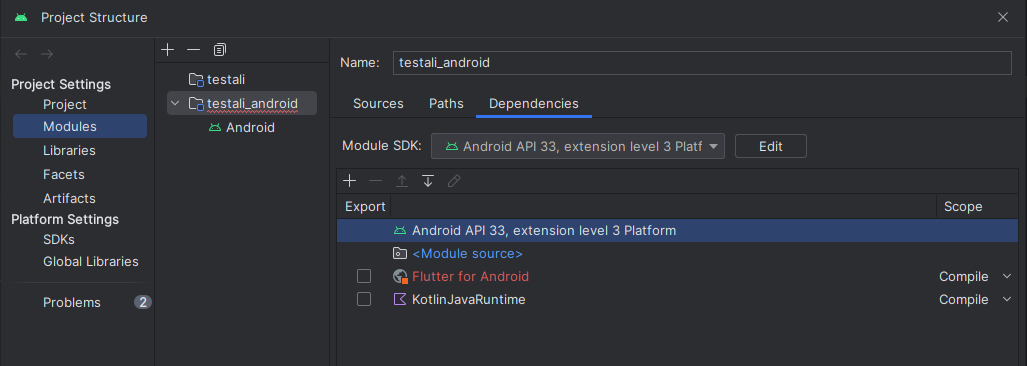Click the Module source folder icon
The image size is (1027, 366).
(x=400, y=253)
